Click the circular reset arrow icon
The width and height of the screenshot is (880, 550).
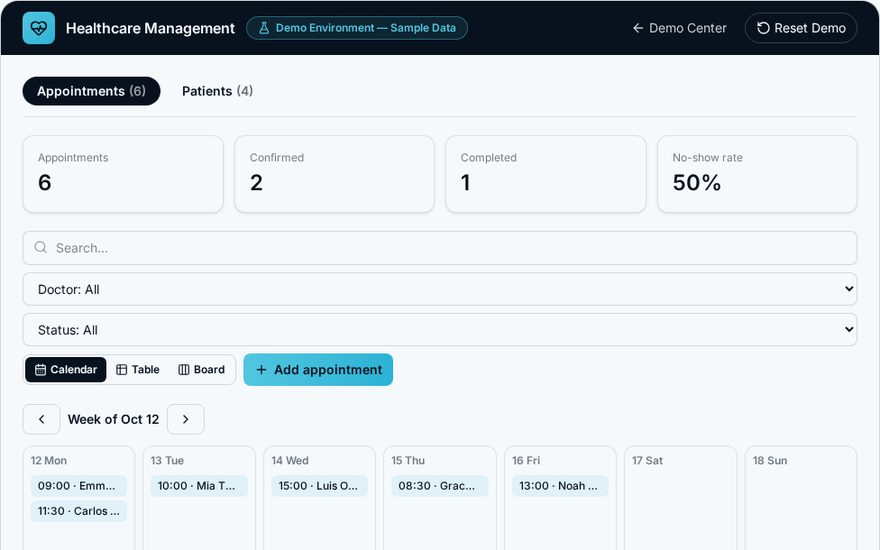tap(763, 28)
